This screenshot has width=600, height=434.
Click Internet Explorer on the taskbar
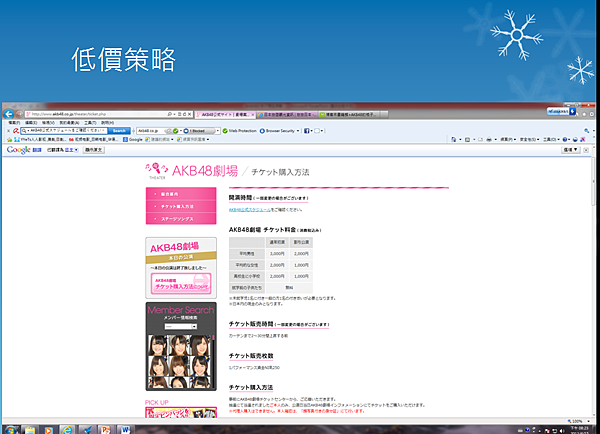pyautogui.click(x=67, y=429)
